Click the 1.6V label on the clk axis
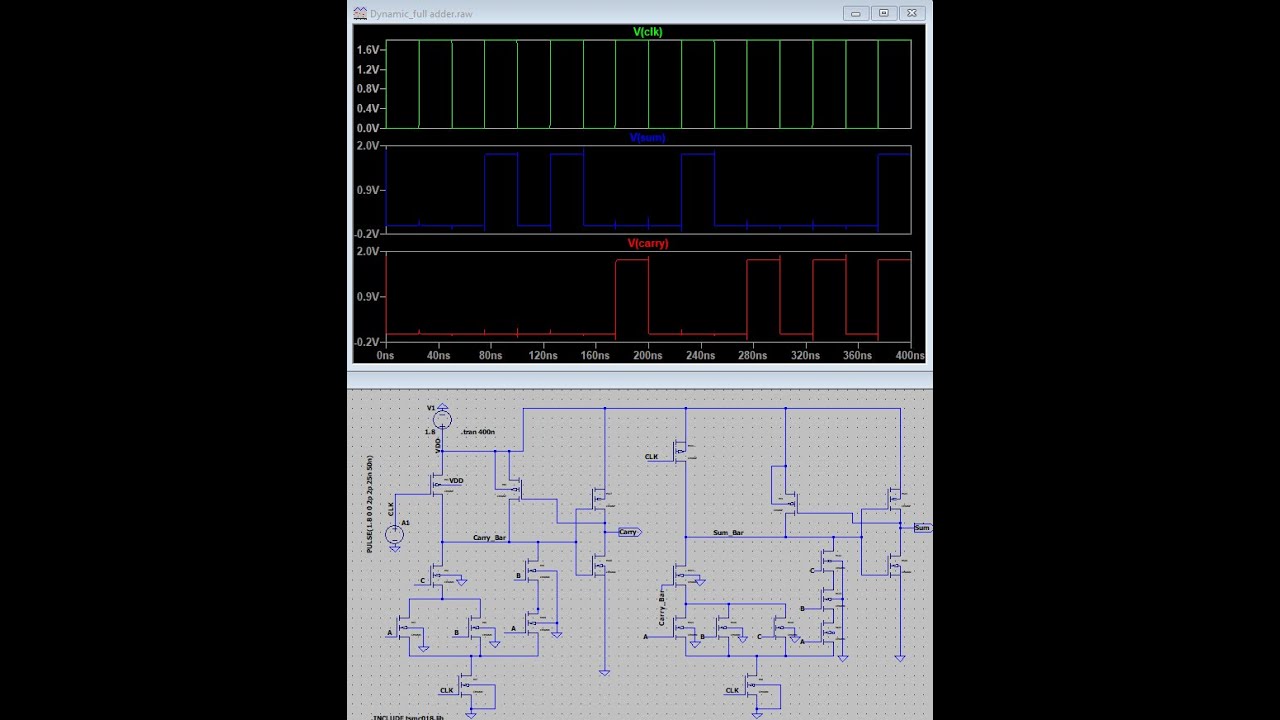The height and width of the screenshot is (720, 1280). pos(368,50)
